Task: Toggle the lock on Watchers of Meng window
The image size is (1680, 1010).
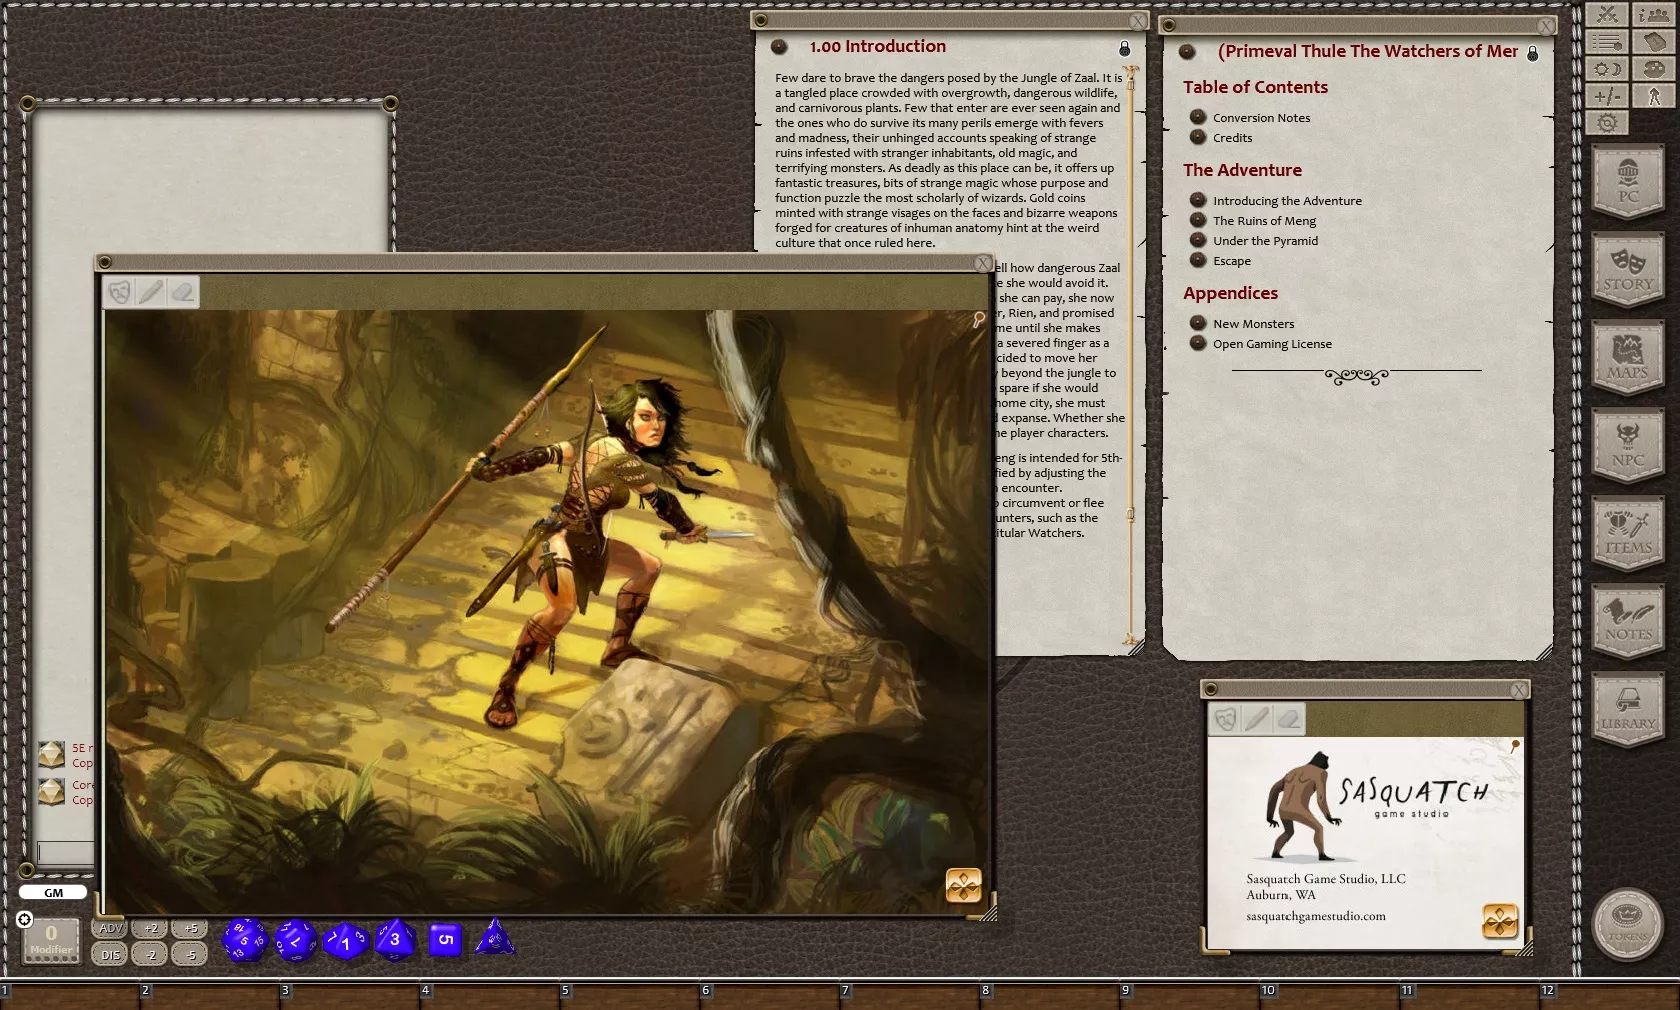Action: click(1532, 53)
